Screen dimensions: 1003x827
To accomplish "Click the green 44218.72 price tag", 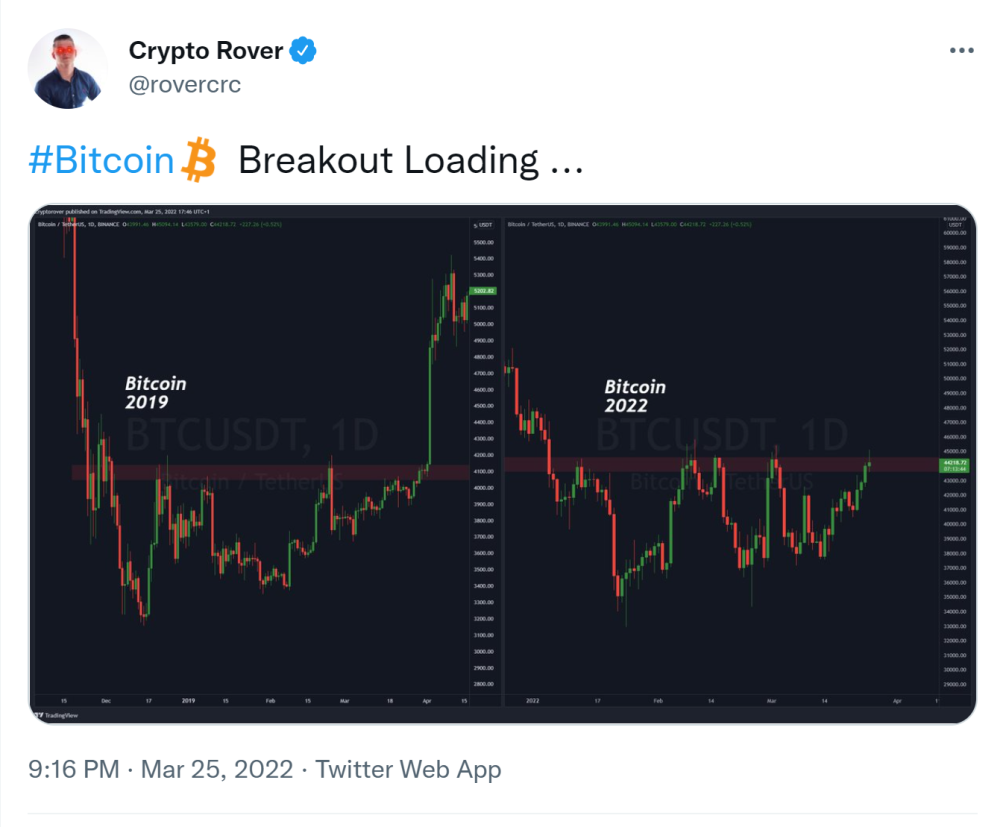I will click(x=955, y=465).
